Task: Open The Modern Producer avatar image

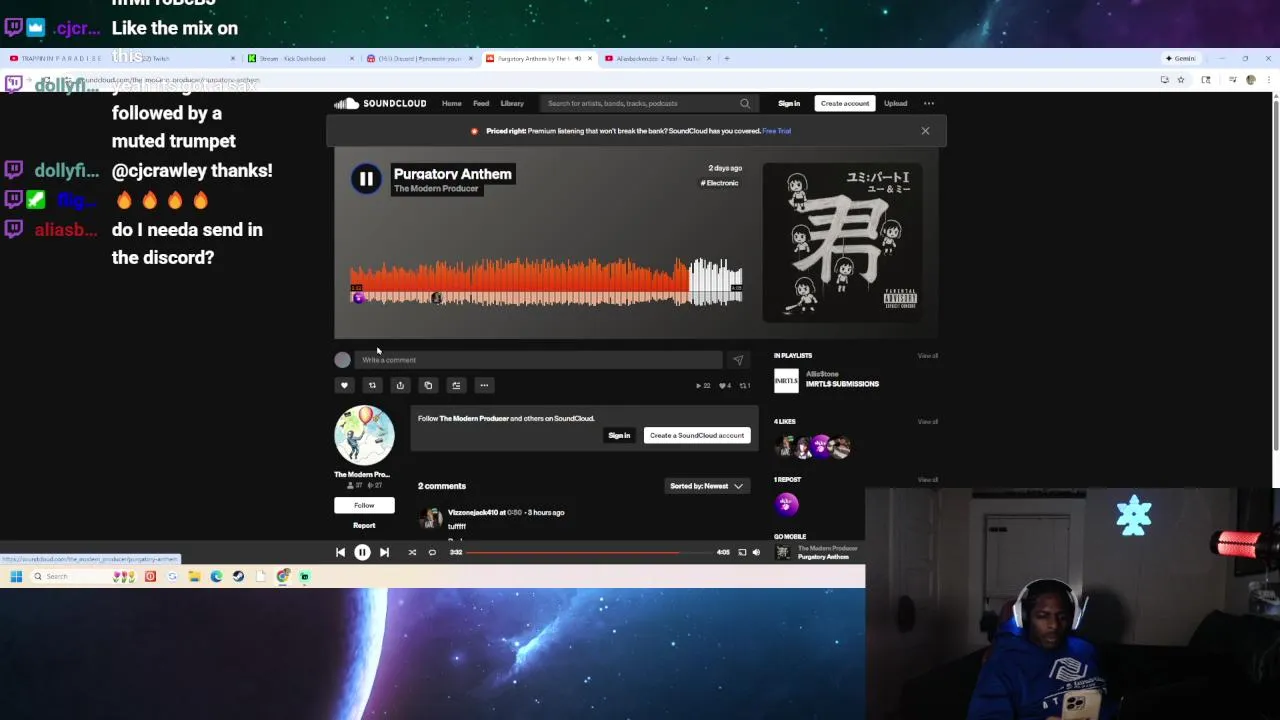Action: click(x=364, y=435)
